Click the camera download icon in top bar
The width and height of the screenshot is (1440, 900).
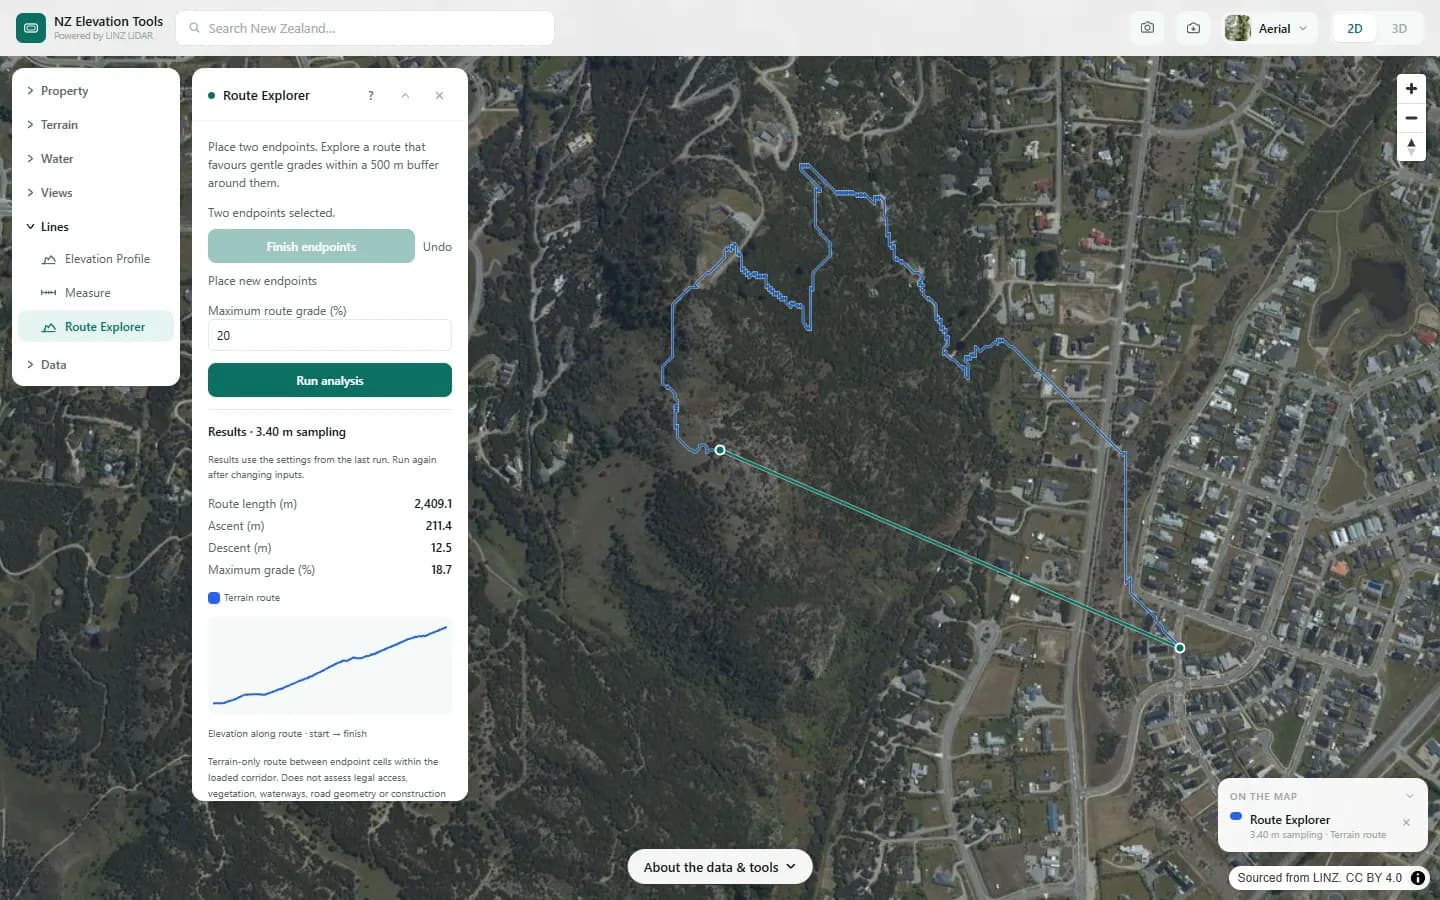tap(1193, 28)
